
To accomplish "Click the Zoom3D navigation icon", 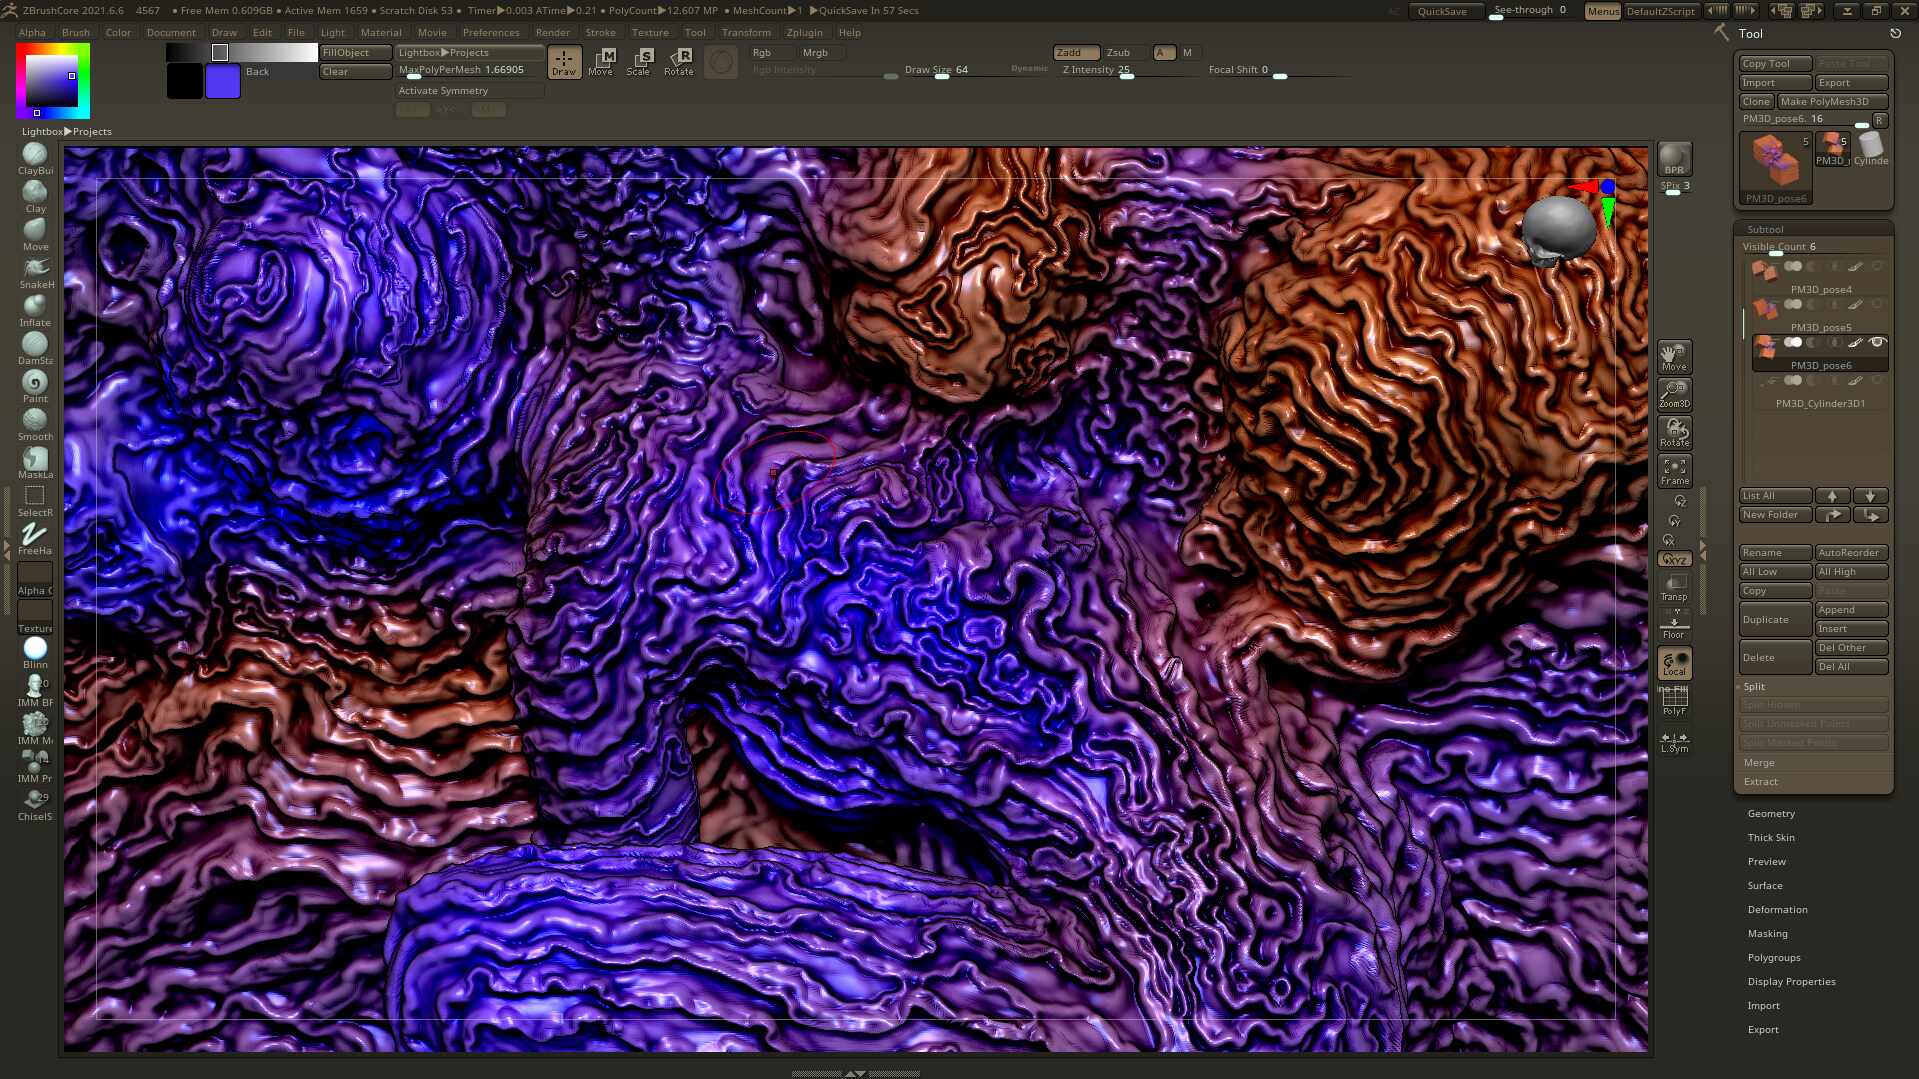I will [1674, 394].
